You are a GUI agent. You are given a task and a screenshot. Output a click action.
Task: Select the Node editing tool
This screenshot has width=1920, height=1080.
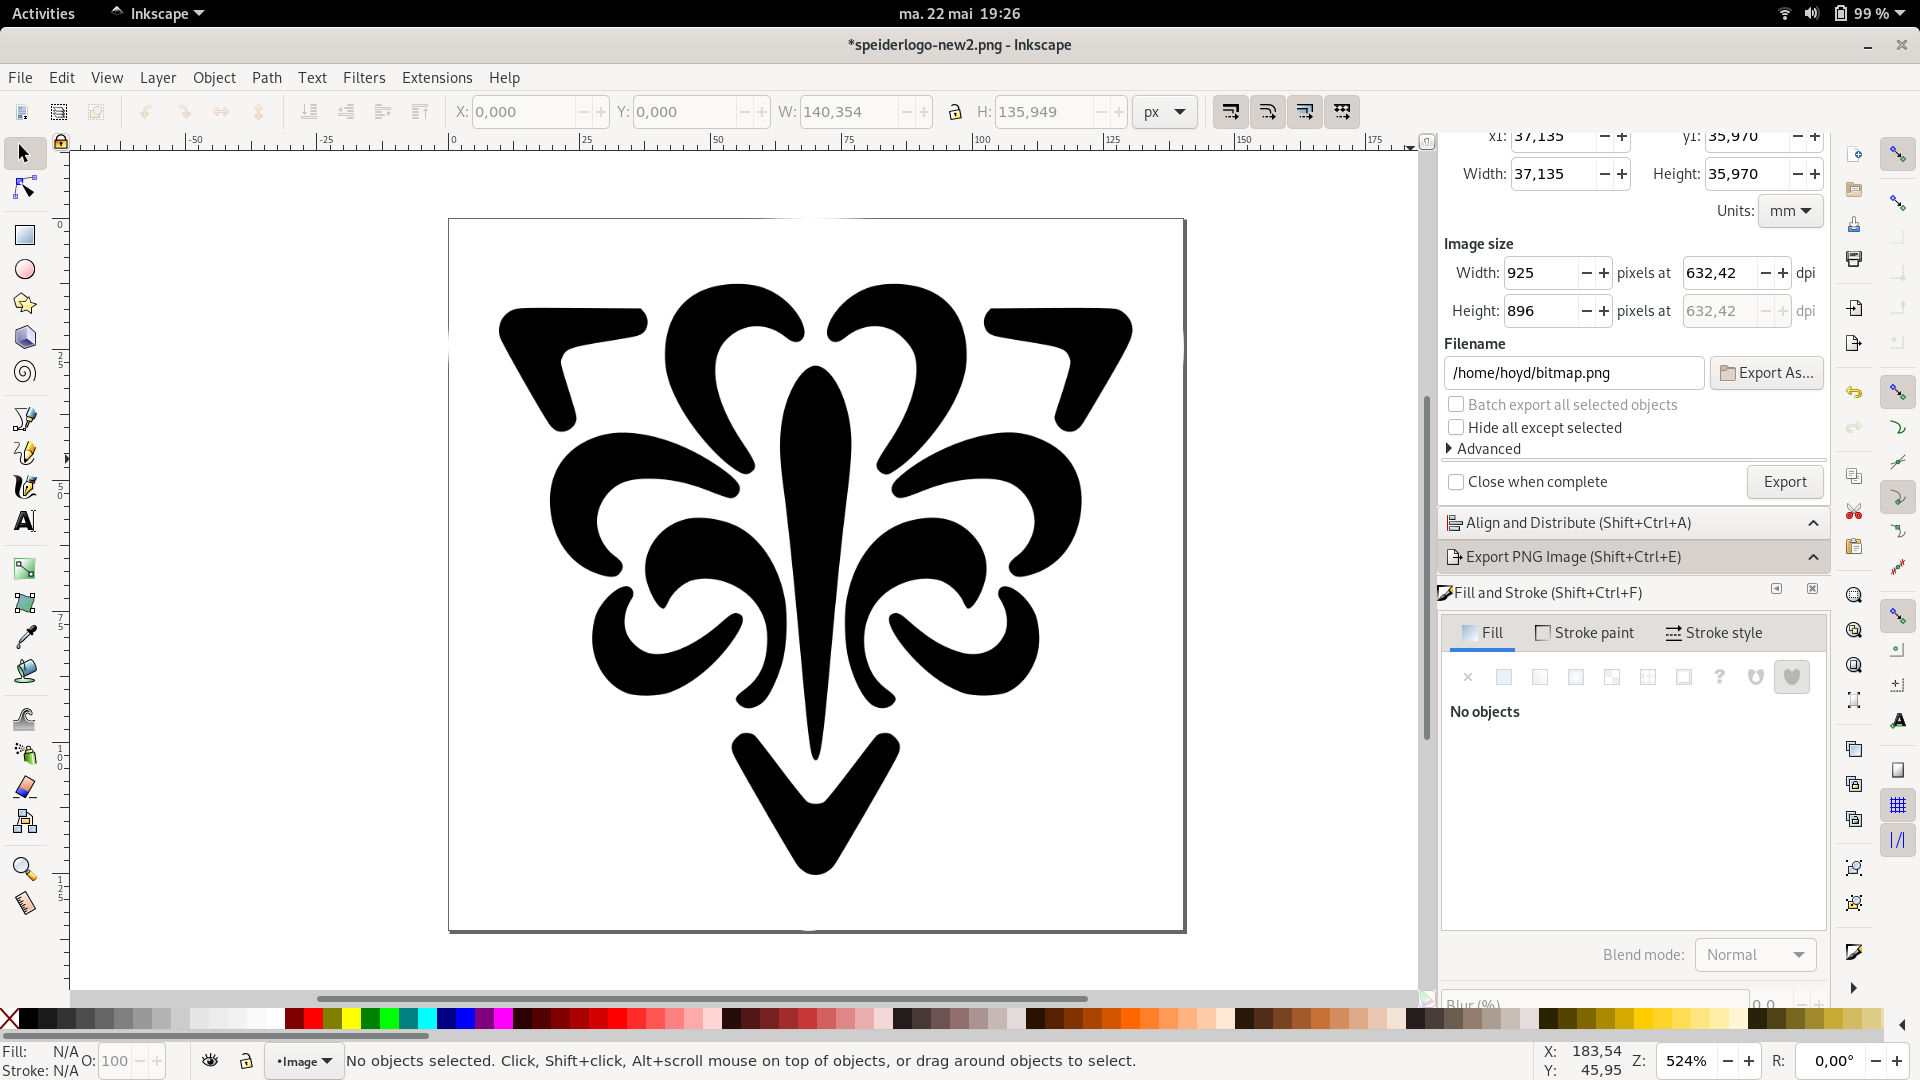point(24,188)
